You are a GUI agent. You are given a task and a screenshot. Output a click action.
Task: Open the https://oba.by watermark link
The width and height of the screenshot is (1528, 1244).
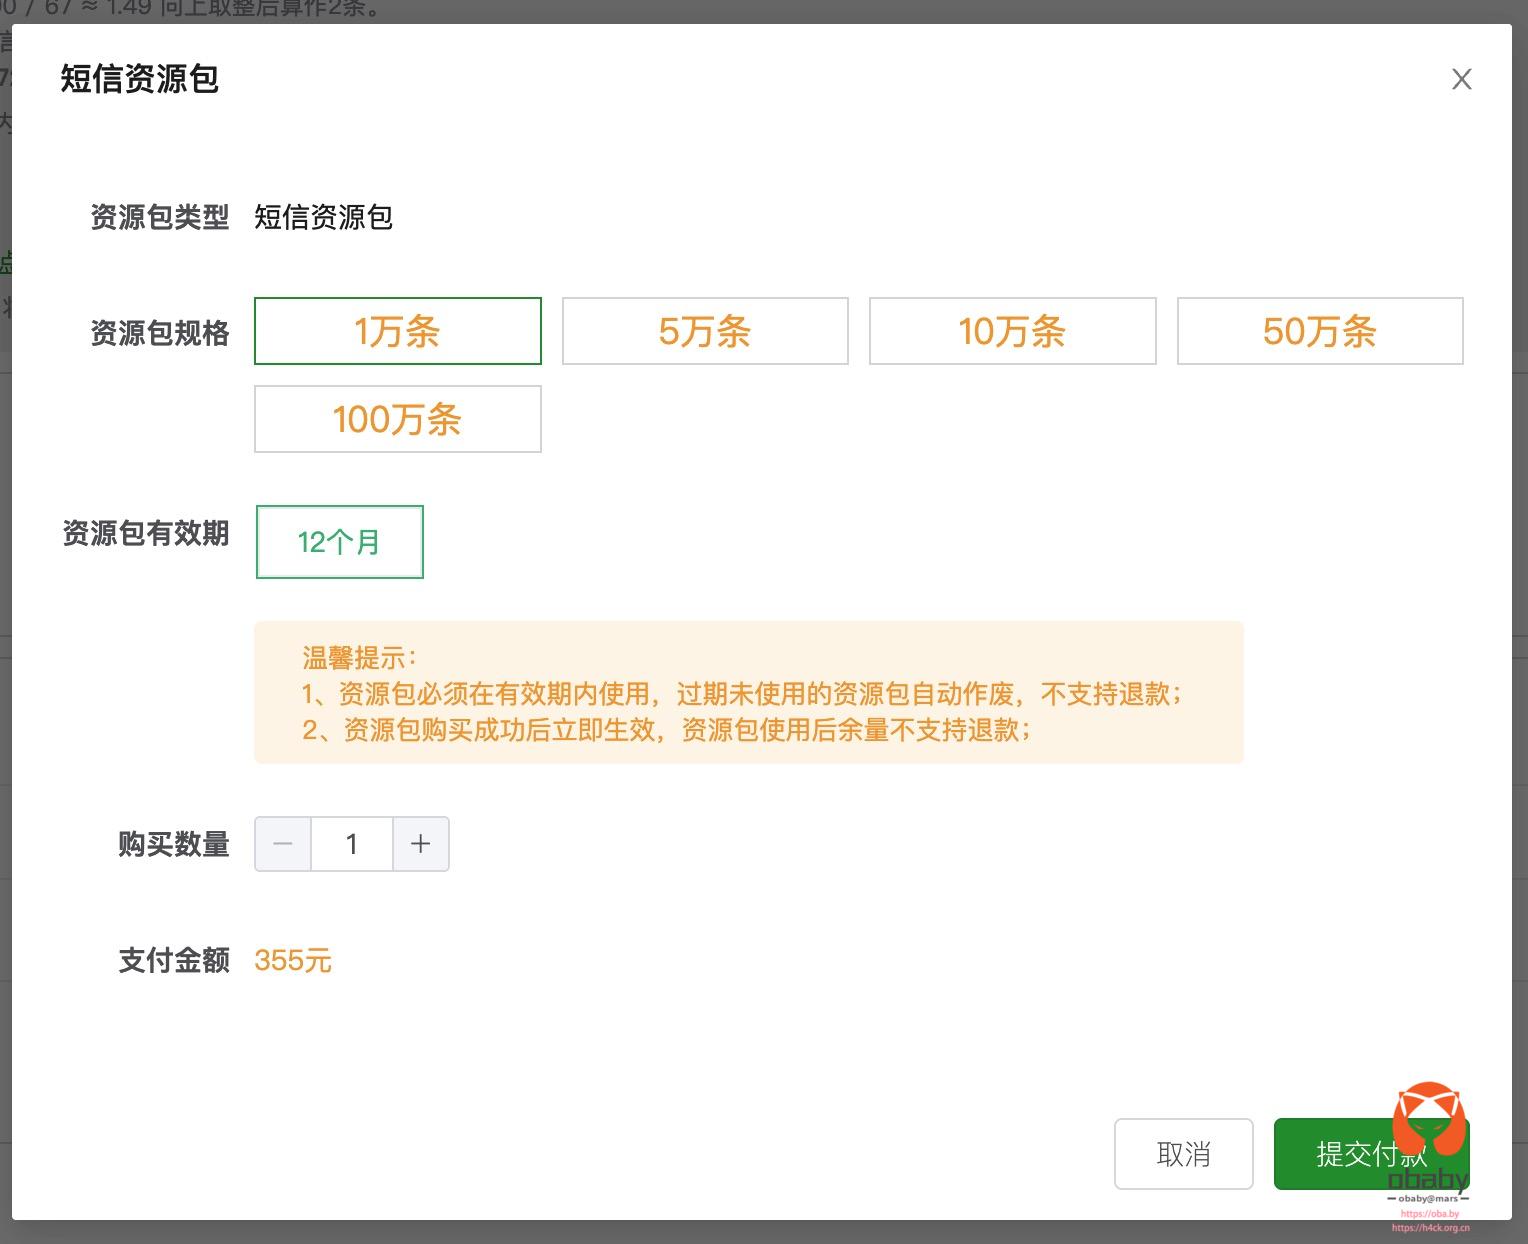coord(1429,1214)
